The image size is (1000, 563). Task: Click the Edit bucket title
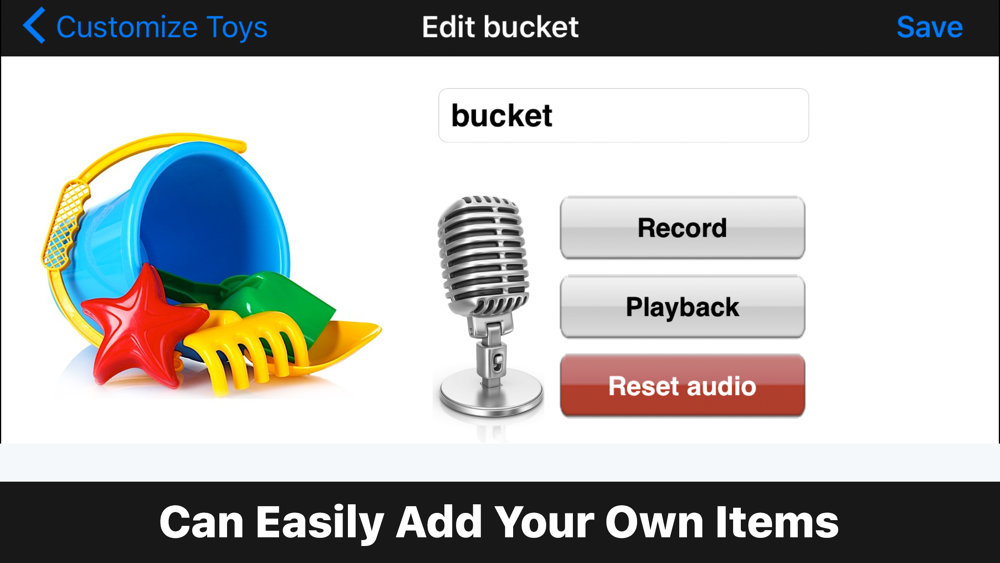click(500, 27)
